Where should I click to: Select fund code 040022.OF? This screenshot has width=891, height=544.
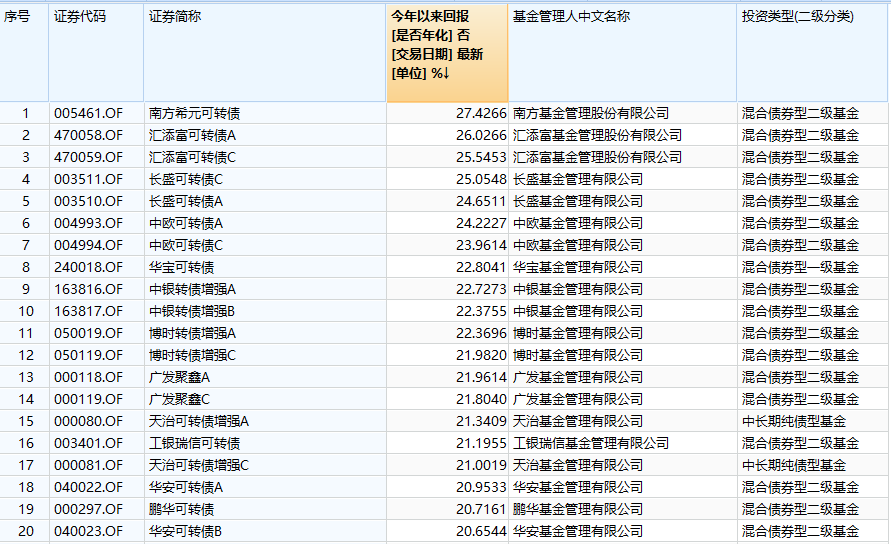88,487
